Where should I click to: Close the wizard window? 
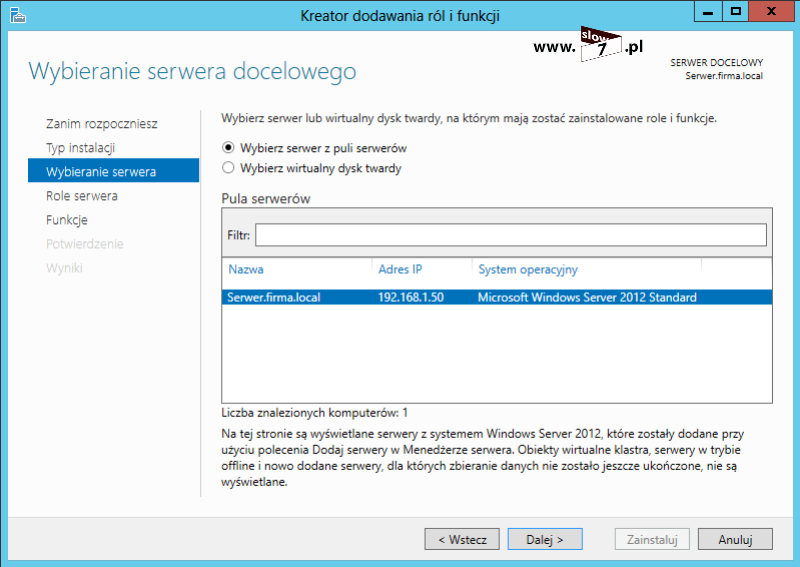[x=771, y=11]
